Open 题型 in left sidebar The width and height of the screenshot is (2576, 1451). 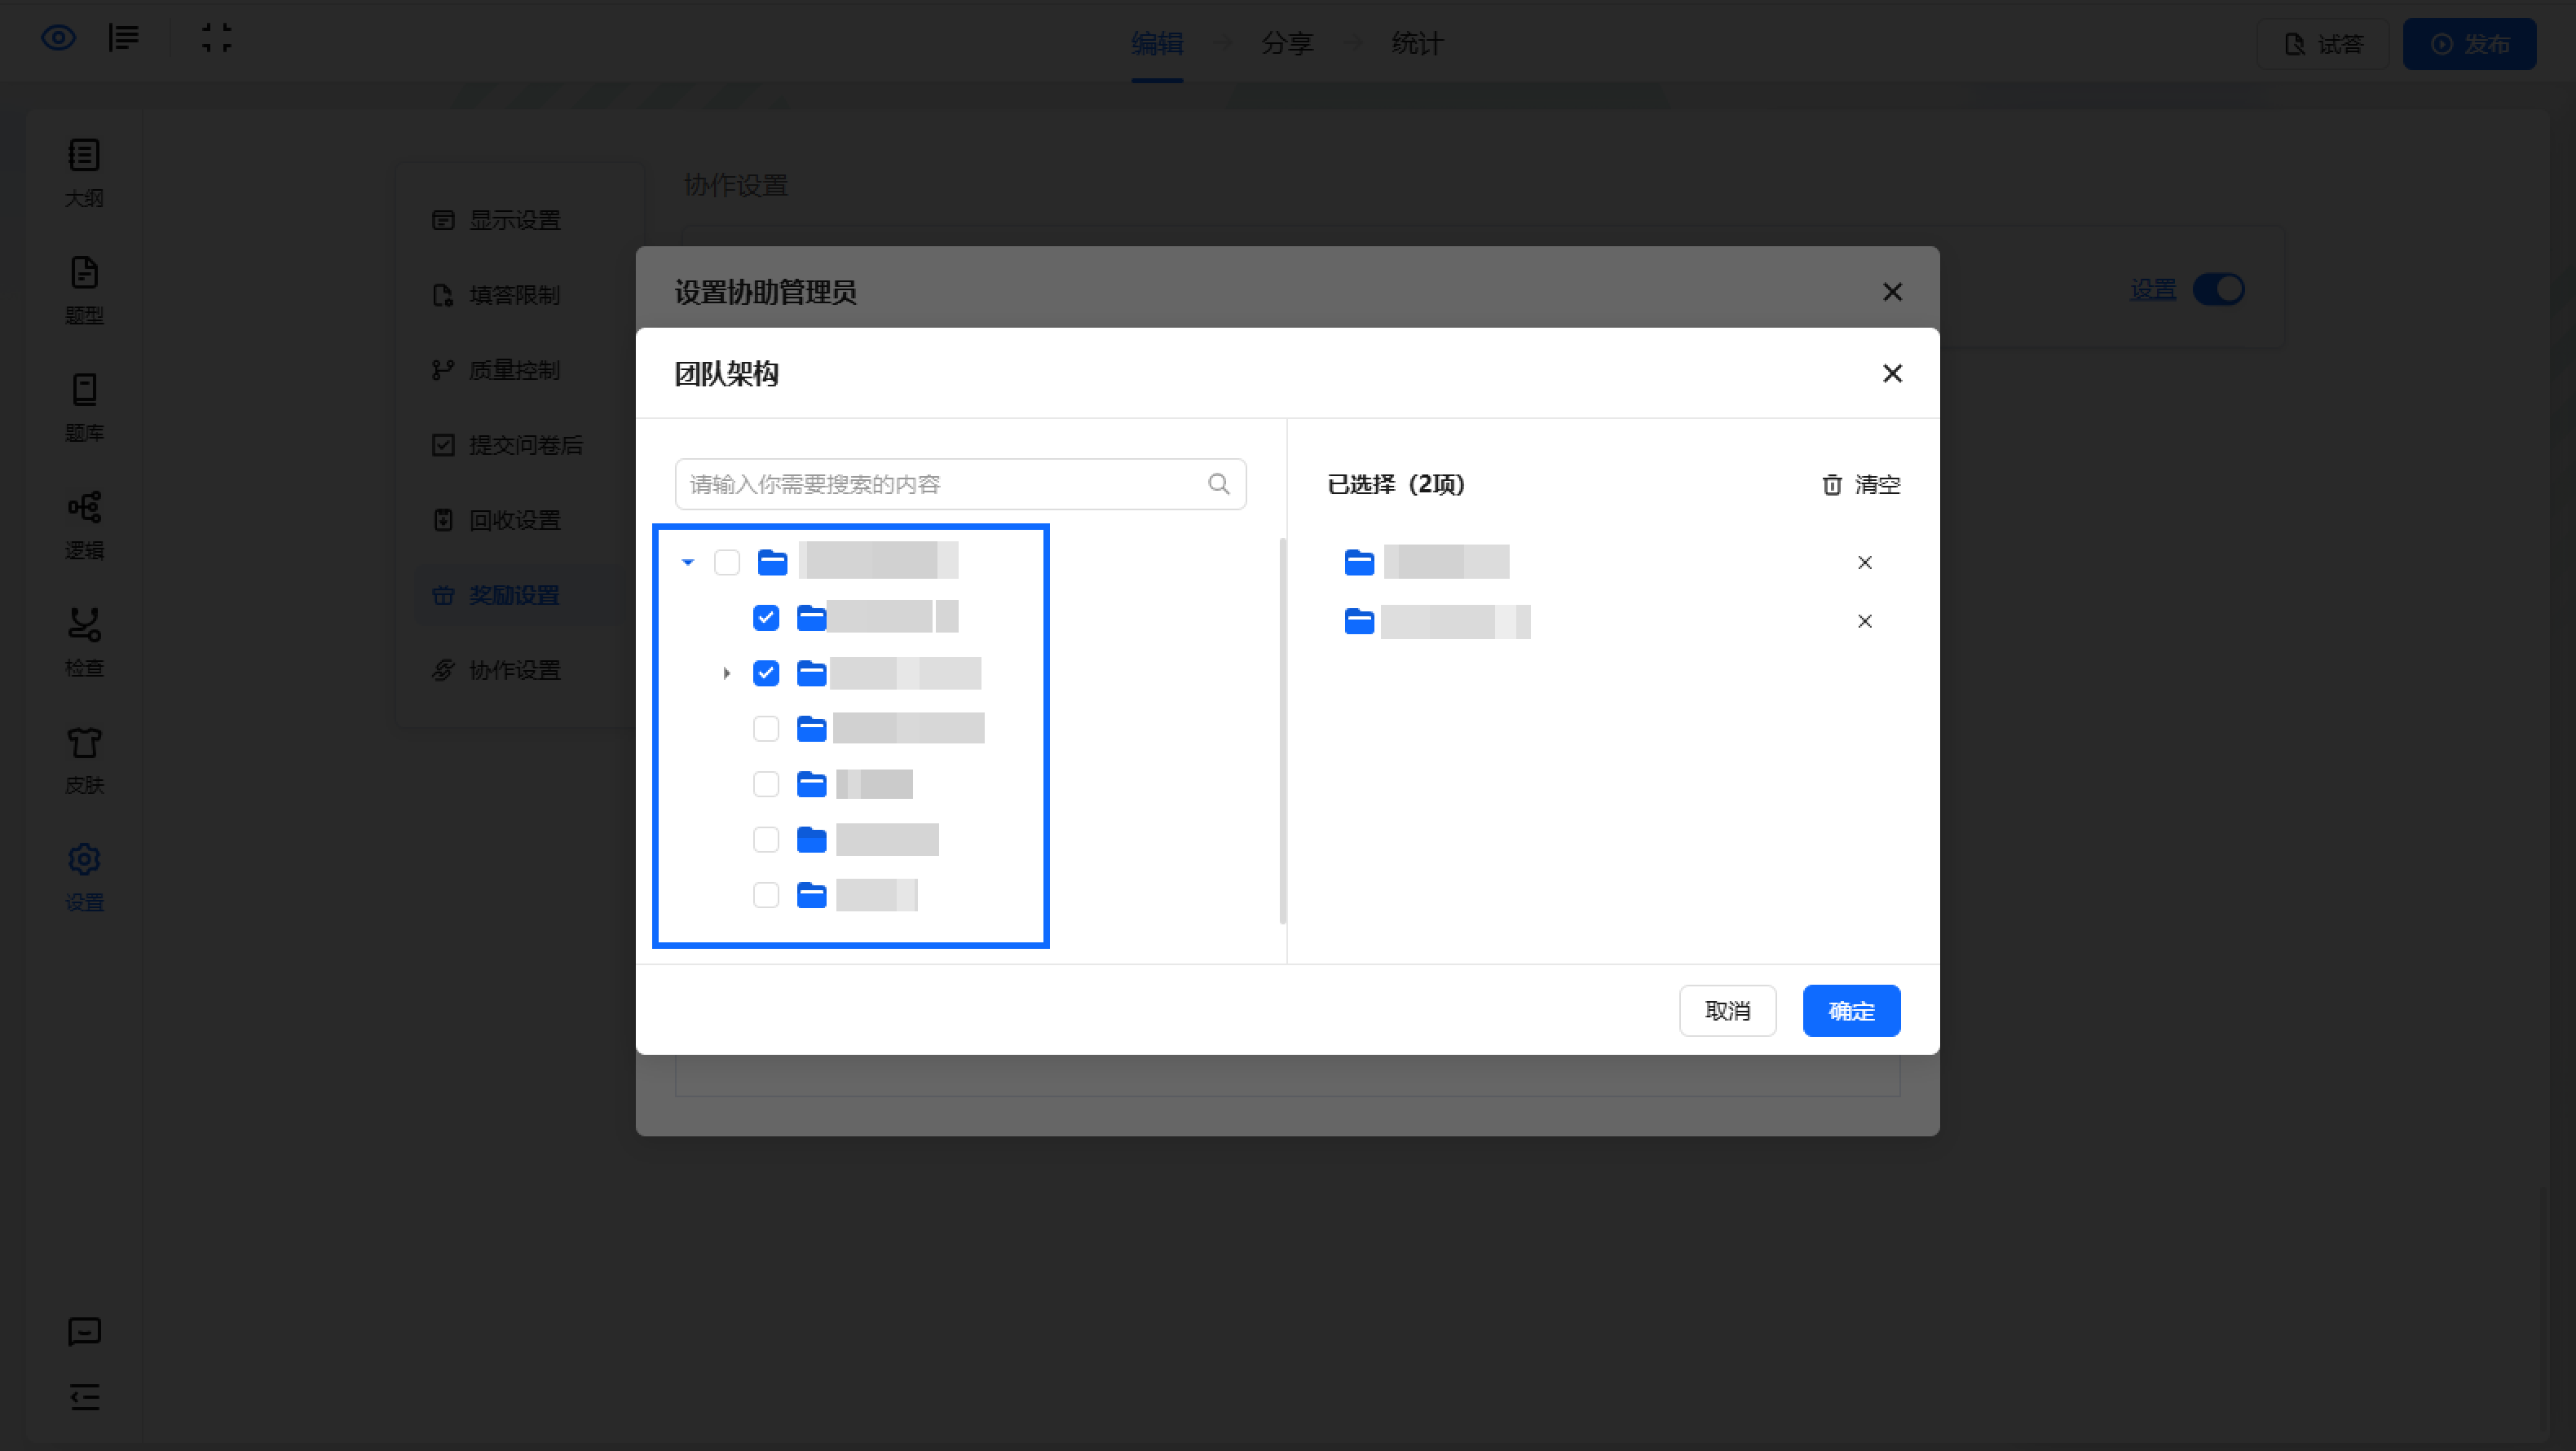(84, 290)
